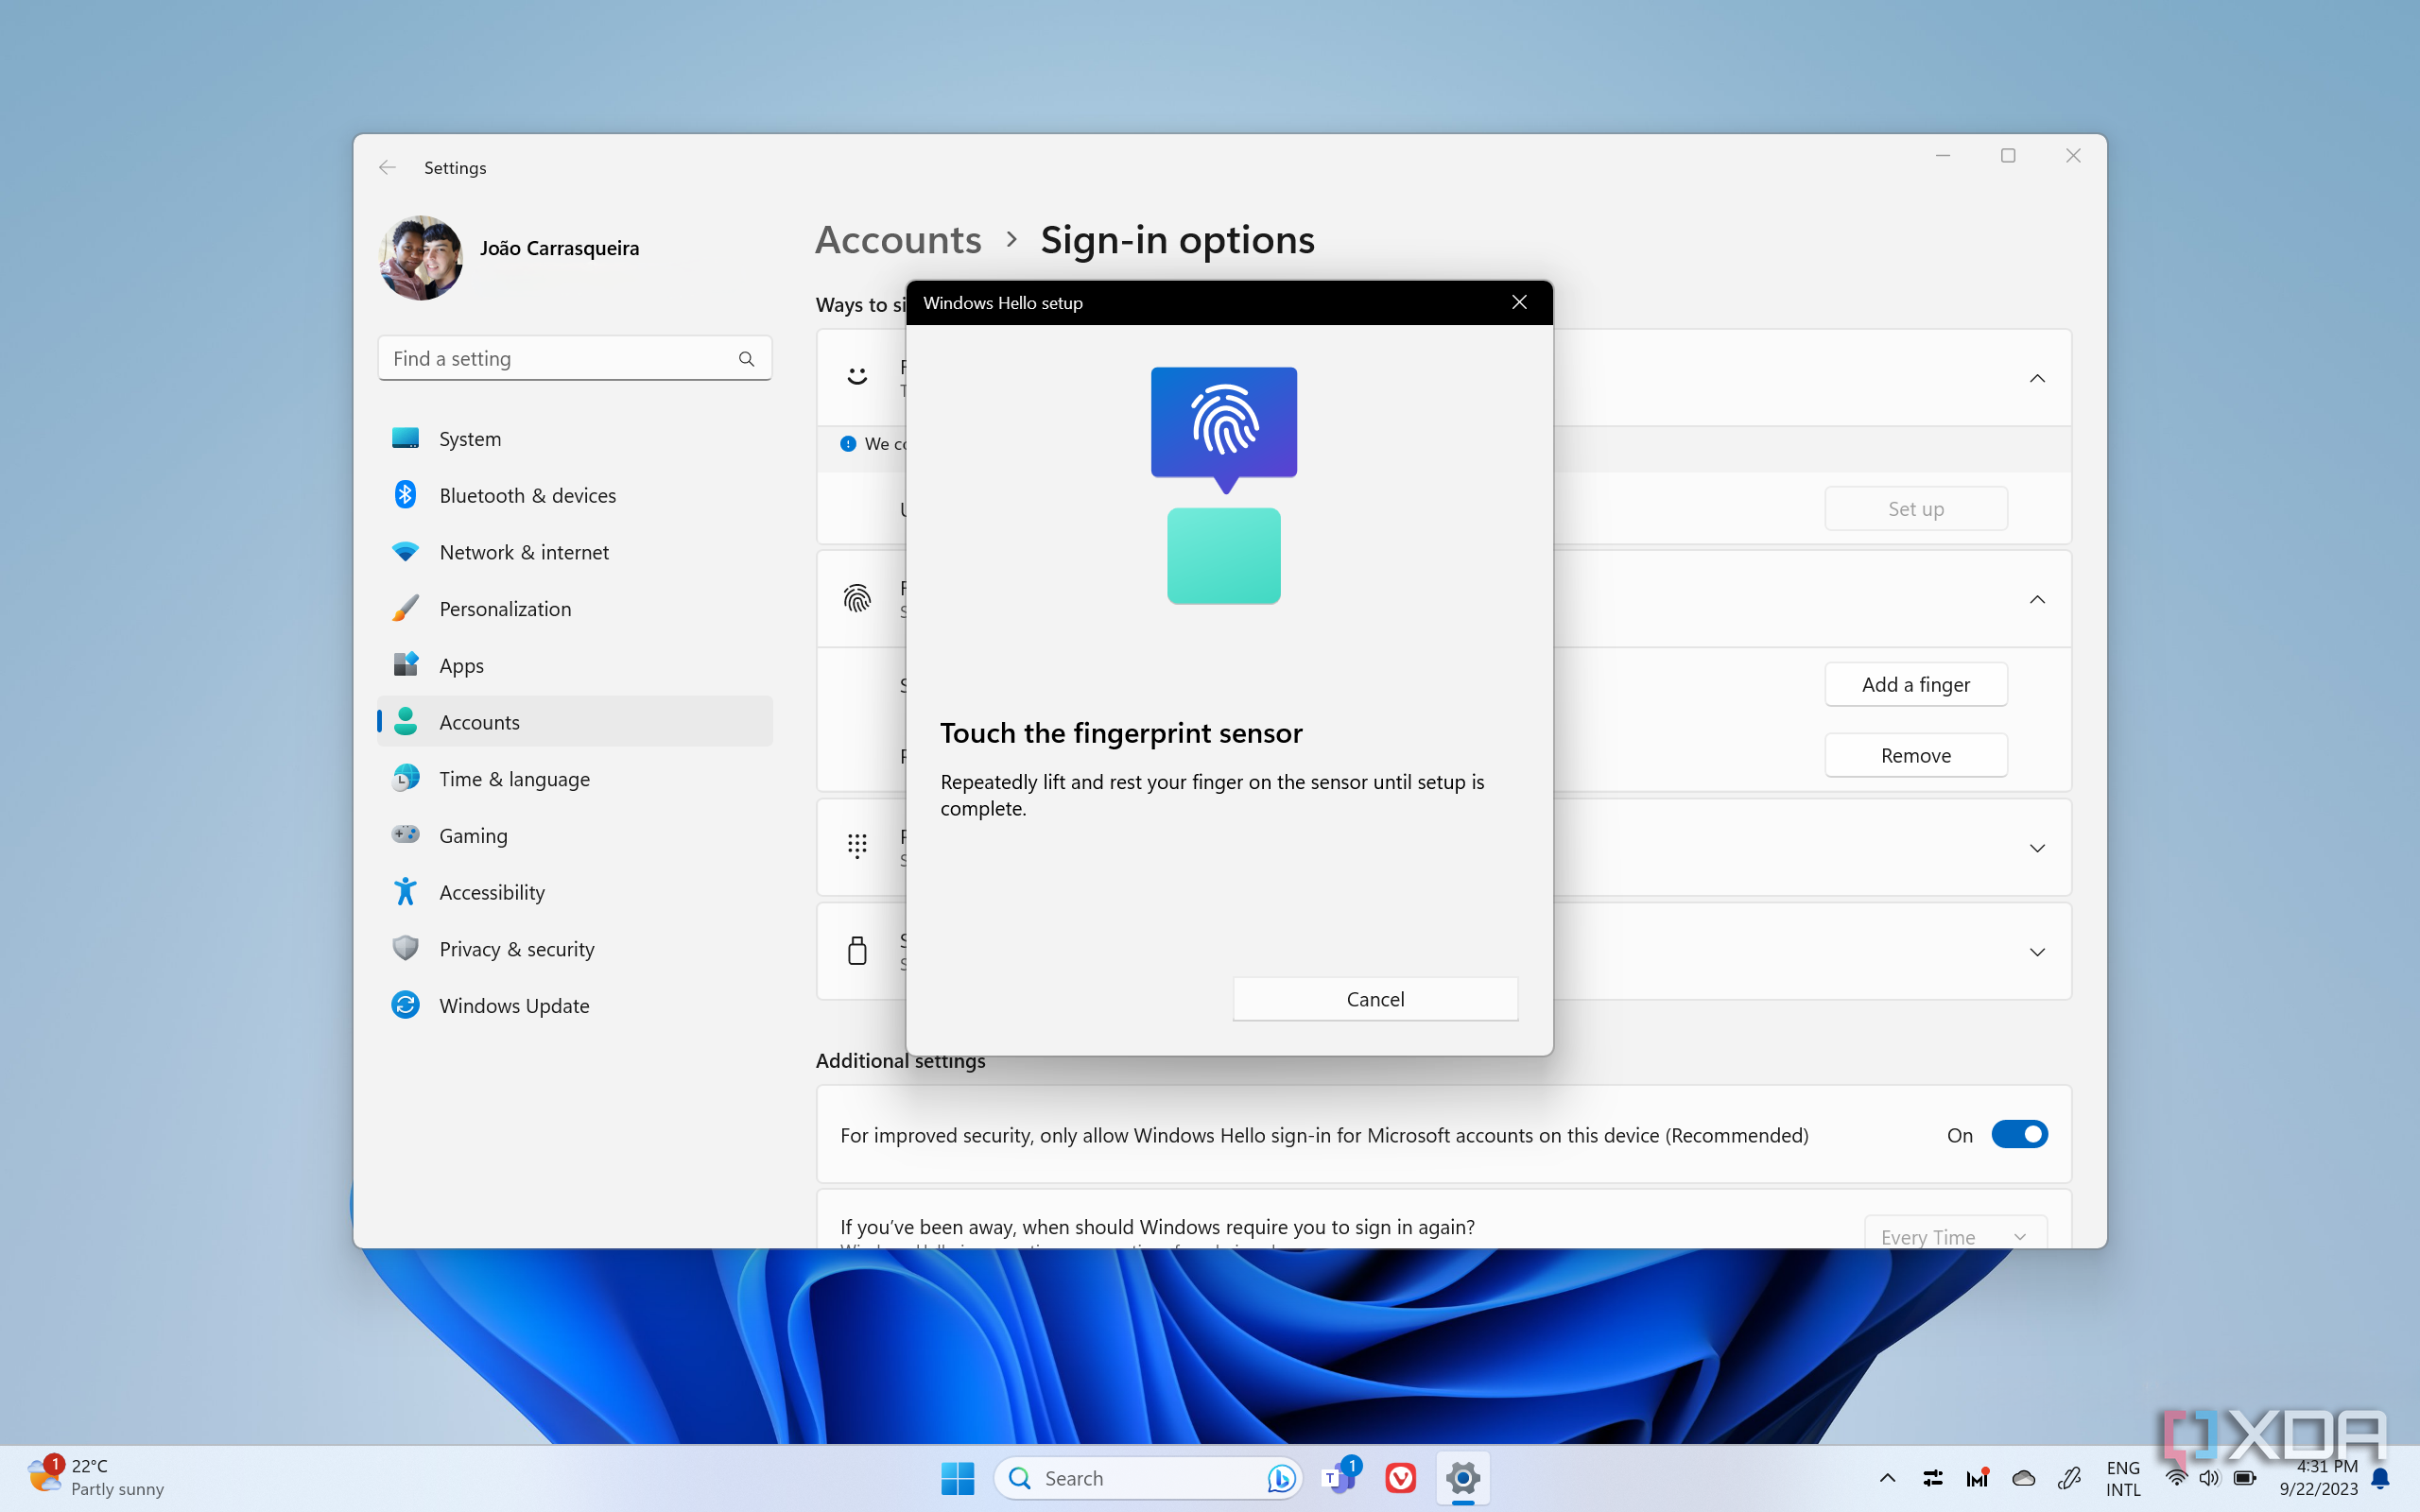
Task: Disable Windows Hello sign-in for Microsoft accounts only
Action: click(x=2021, y=1134)
